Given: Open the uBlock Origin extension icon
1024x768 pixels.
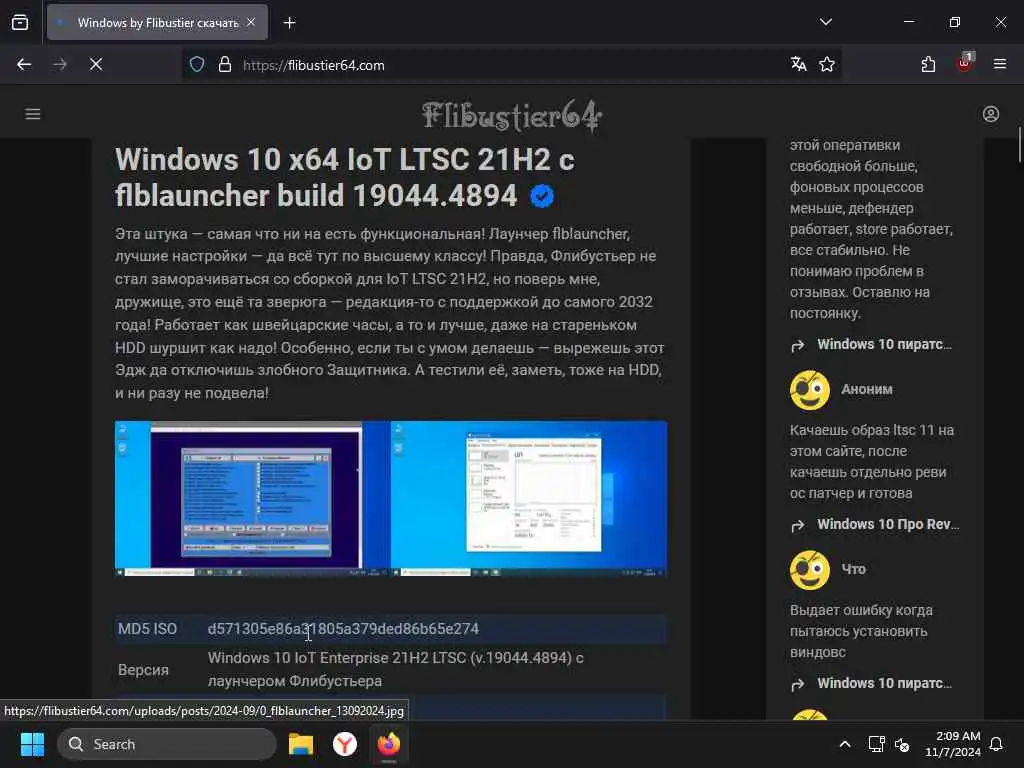Looking at the screenshot, I should [964, 63].
